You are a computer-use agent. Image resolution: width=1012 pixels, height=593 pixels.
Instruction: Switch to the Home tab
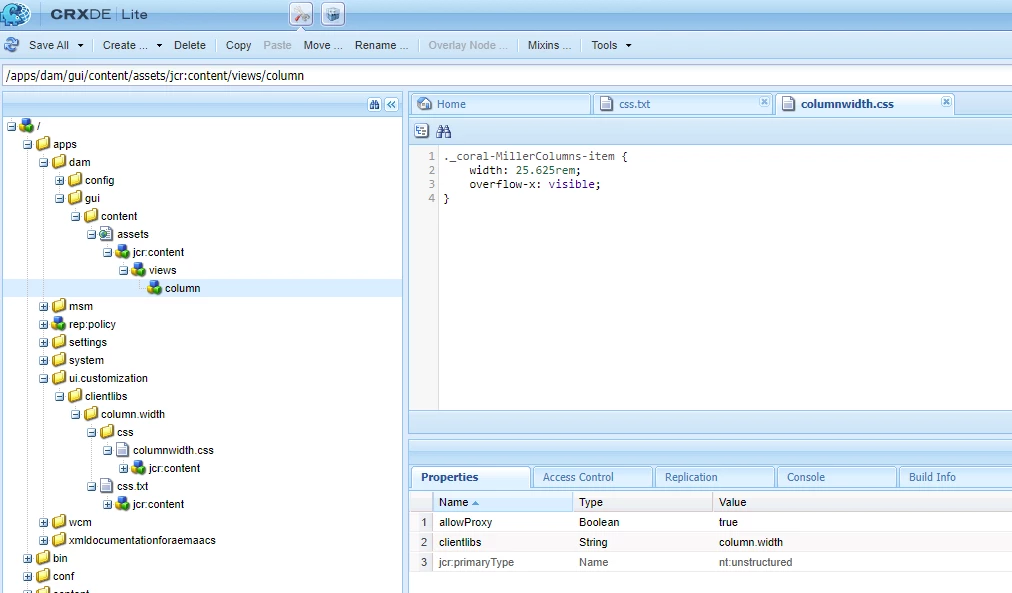coord(500,104)
